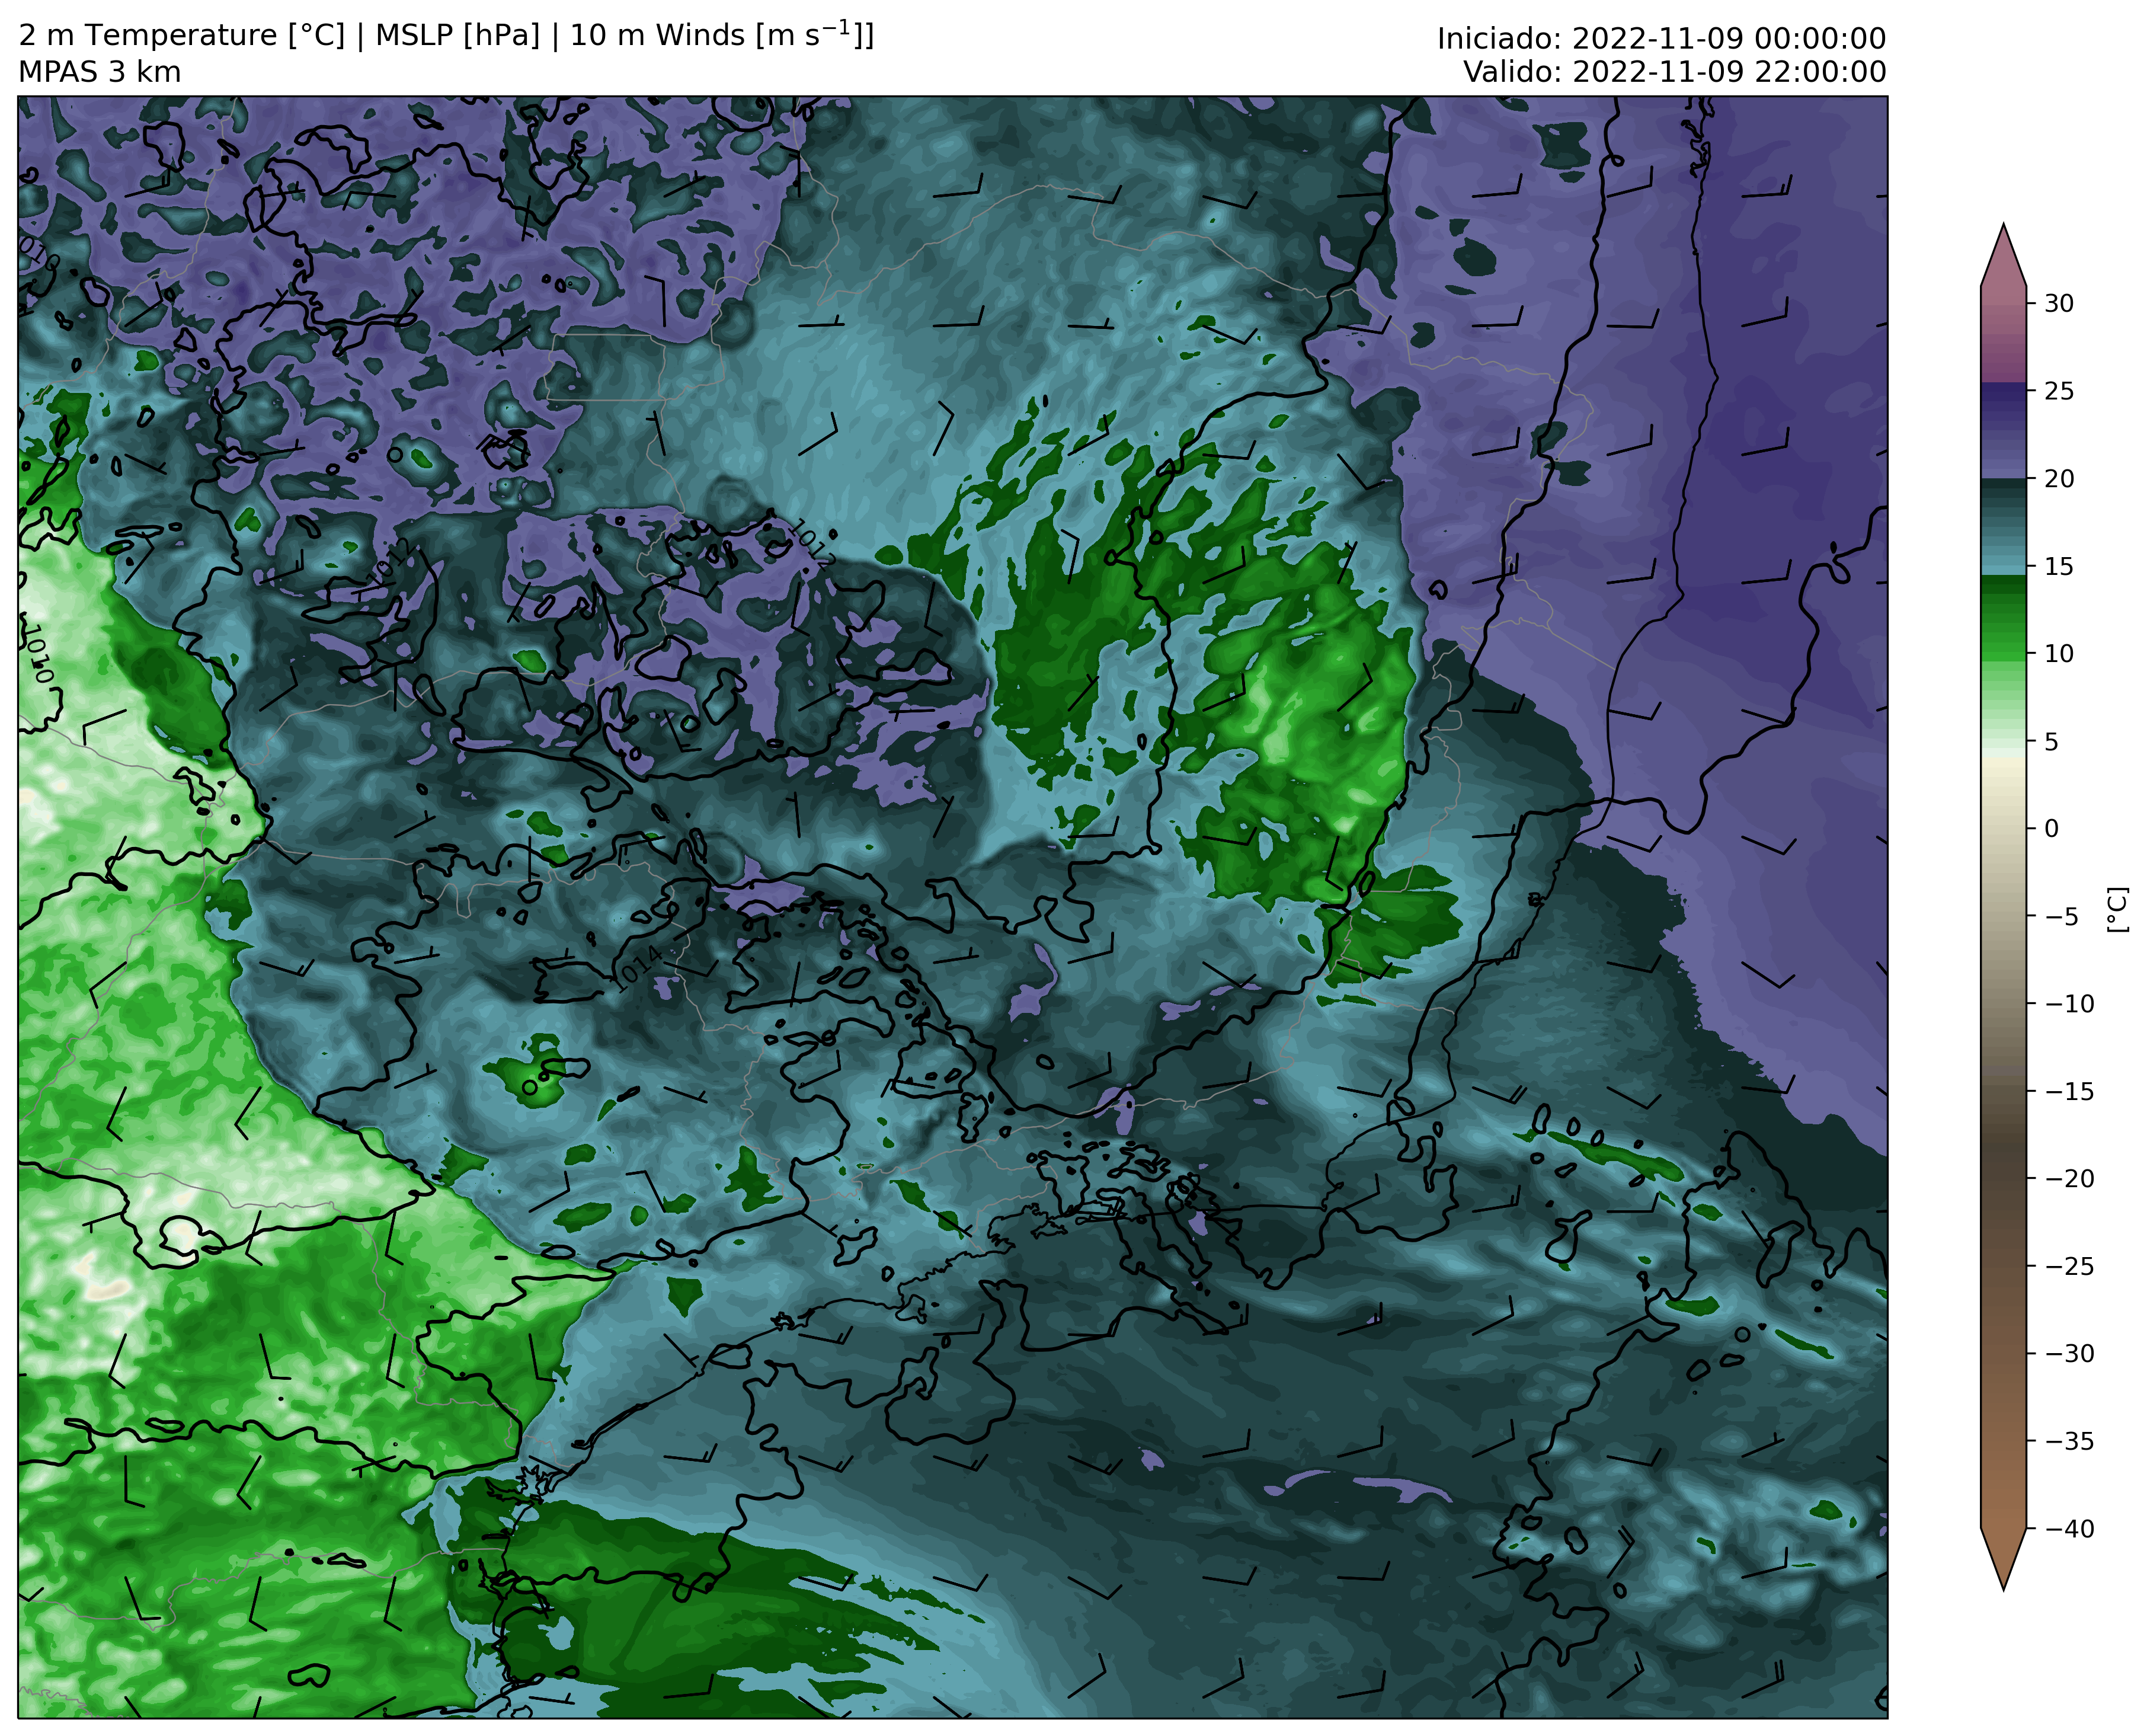Viewport: 2147px width, 1736px height.
Task: Click the colorbar tick label −5
Action: click(2060, 916)
